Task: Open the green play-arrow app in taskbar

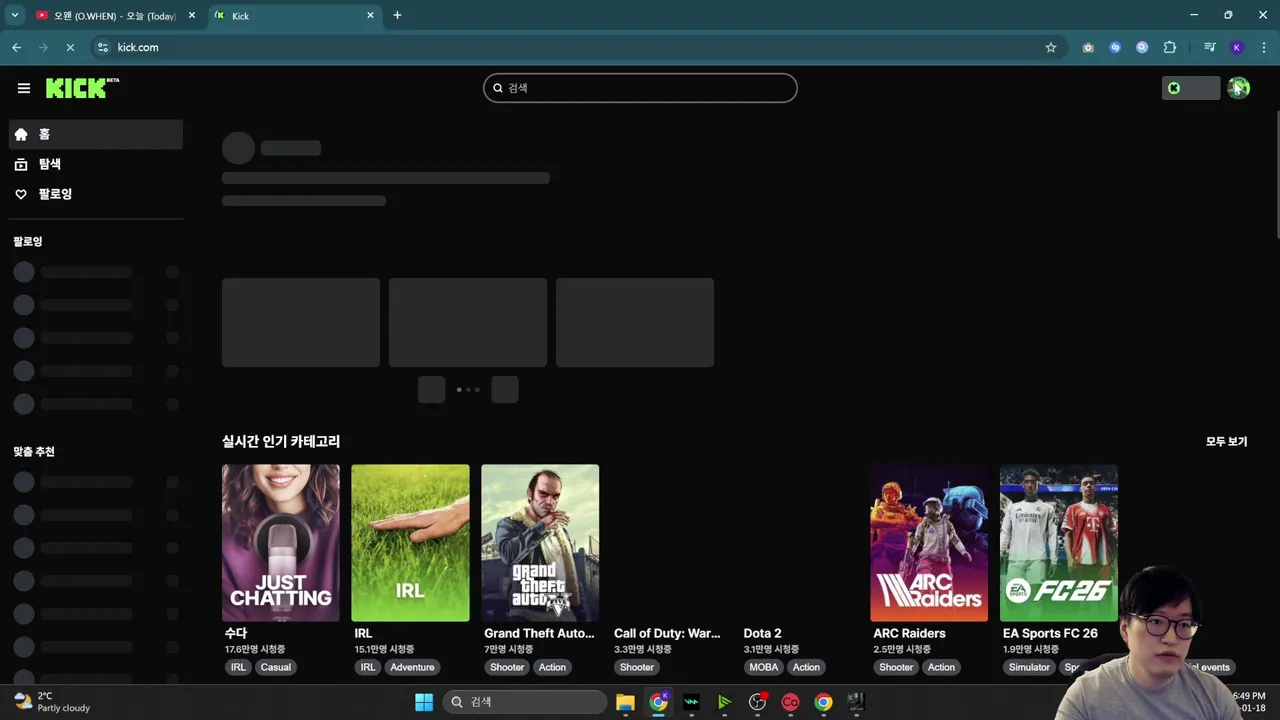Action: point(724,702)
